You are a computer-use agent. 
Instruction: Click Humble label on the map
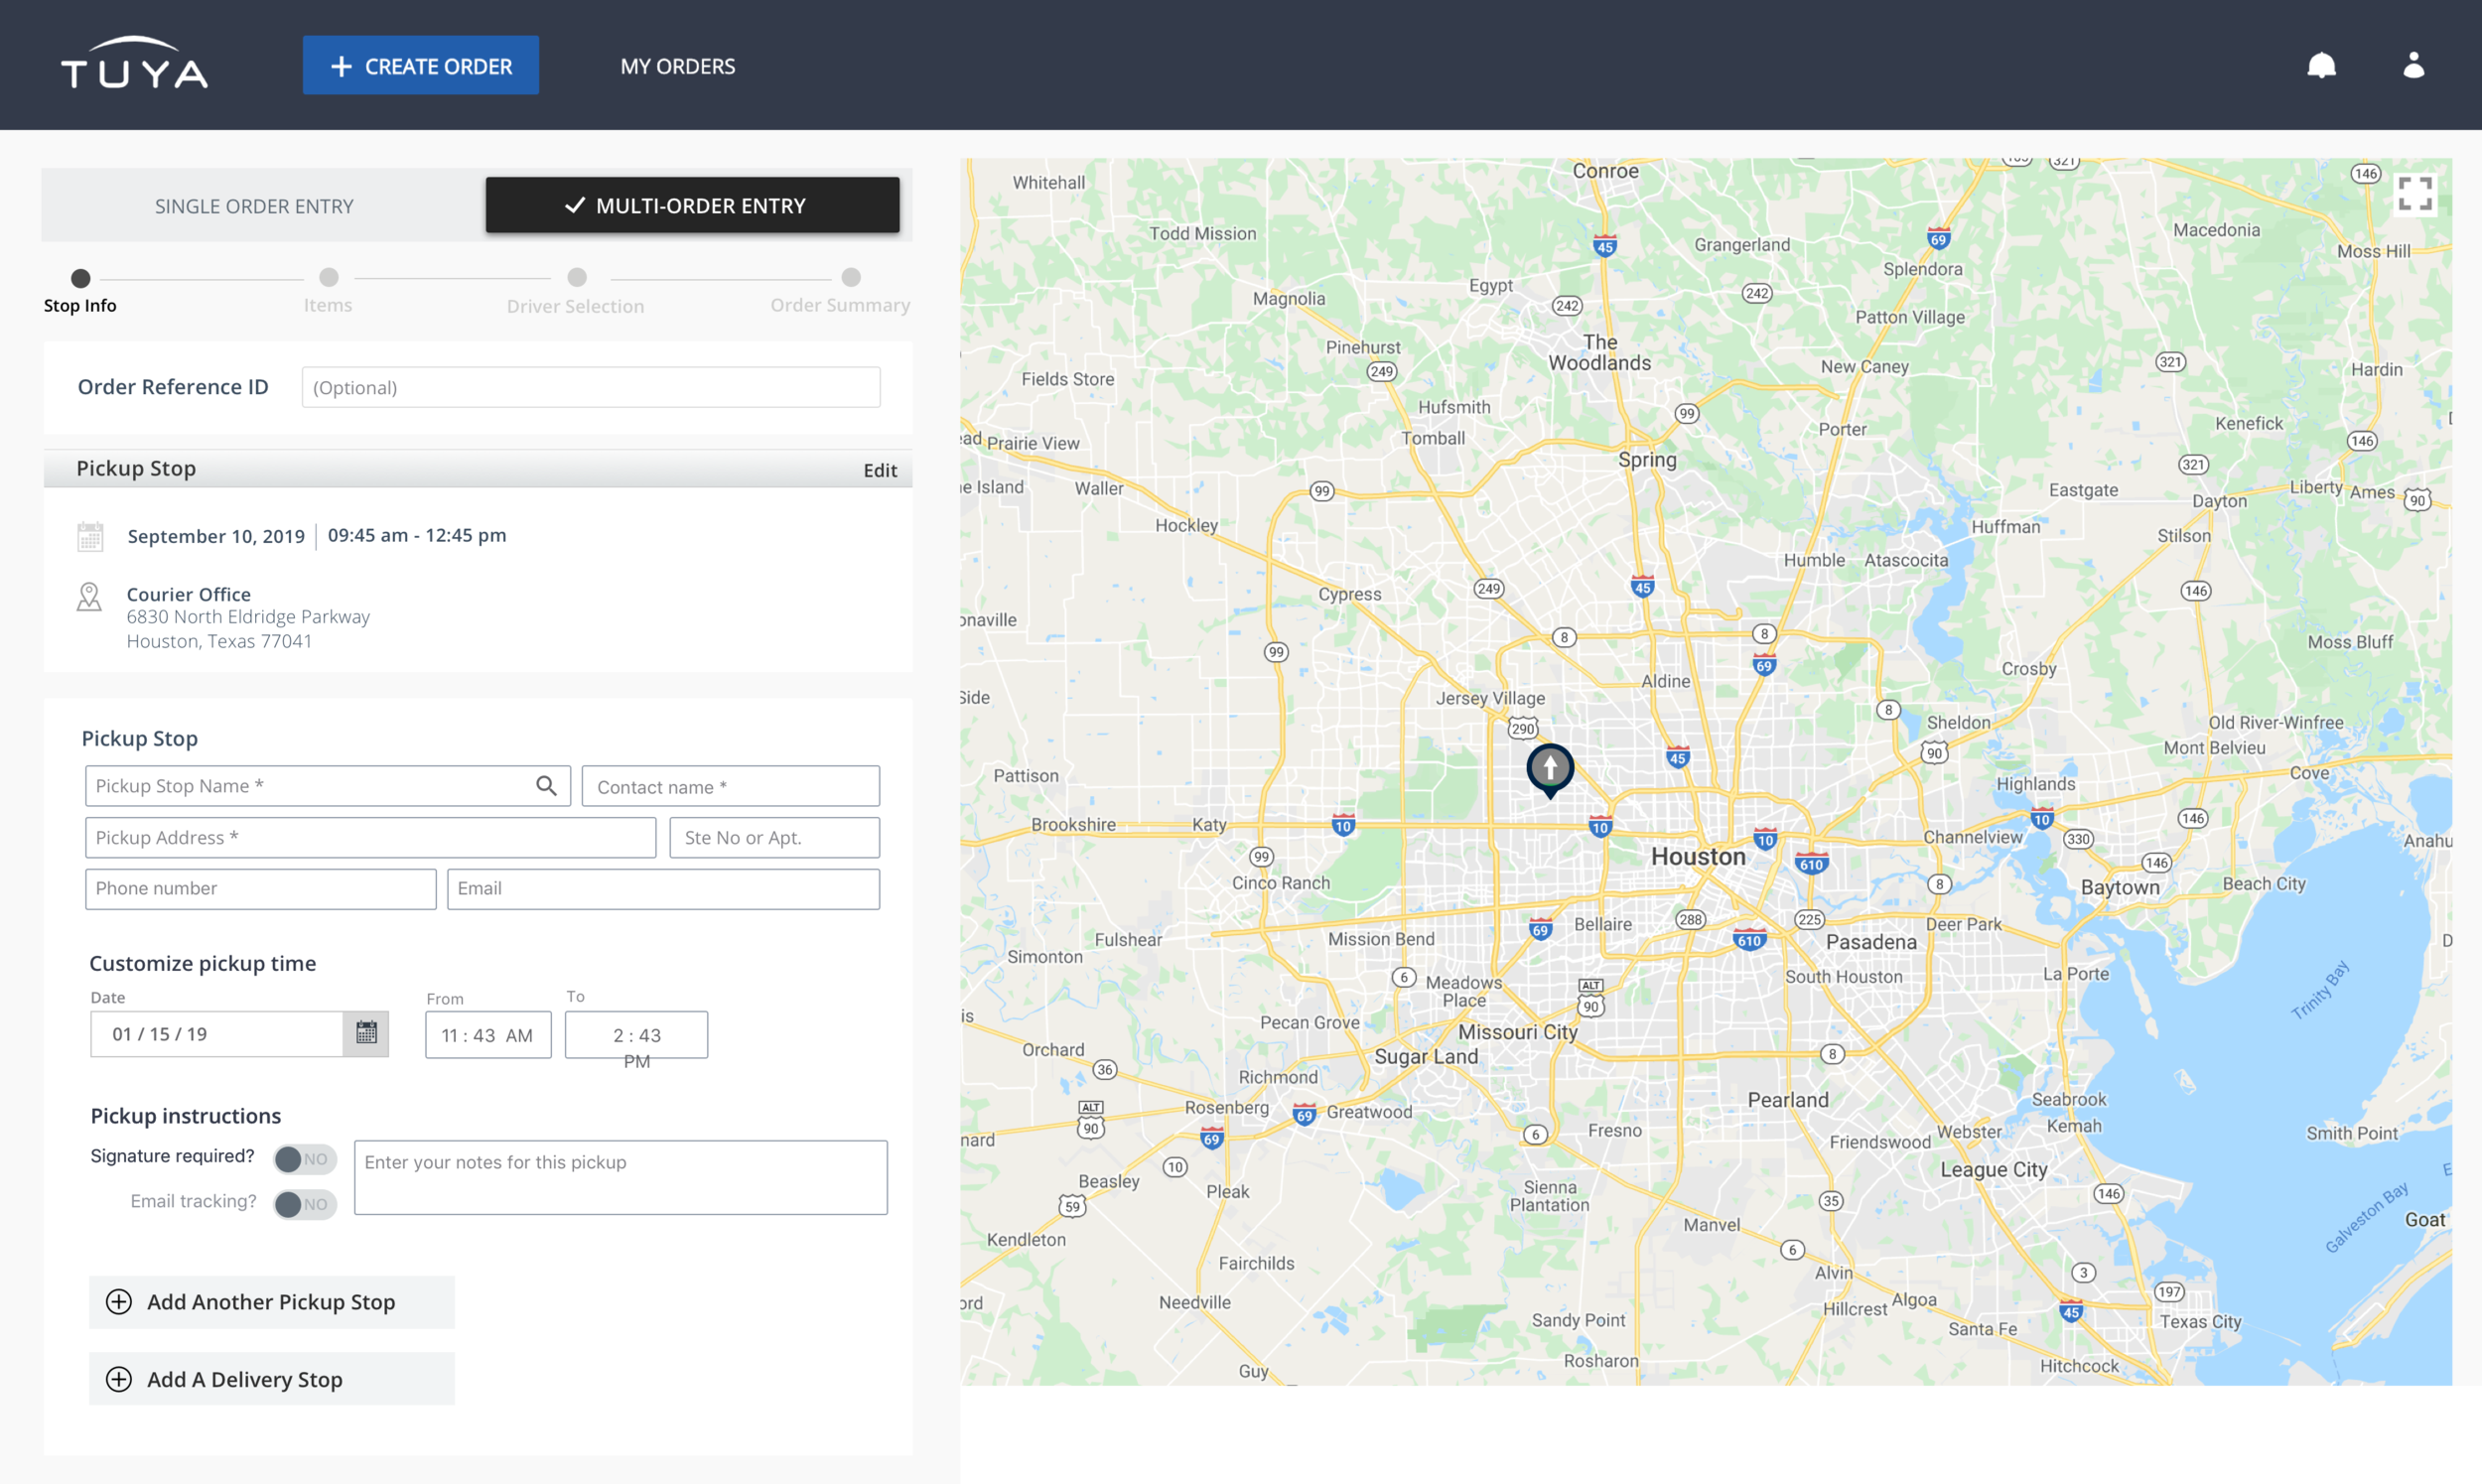coord(1815,560)
